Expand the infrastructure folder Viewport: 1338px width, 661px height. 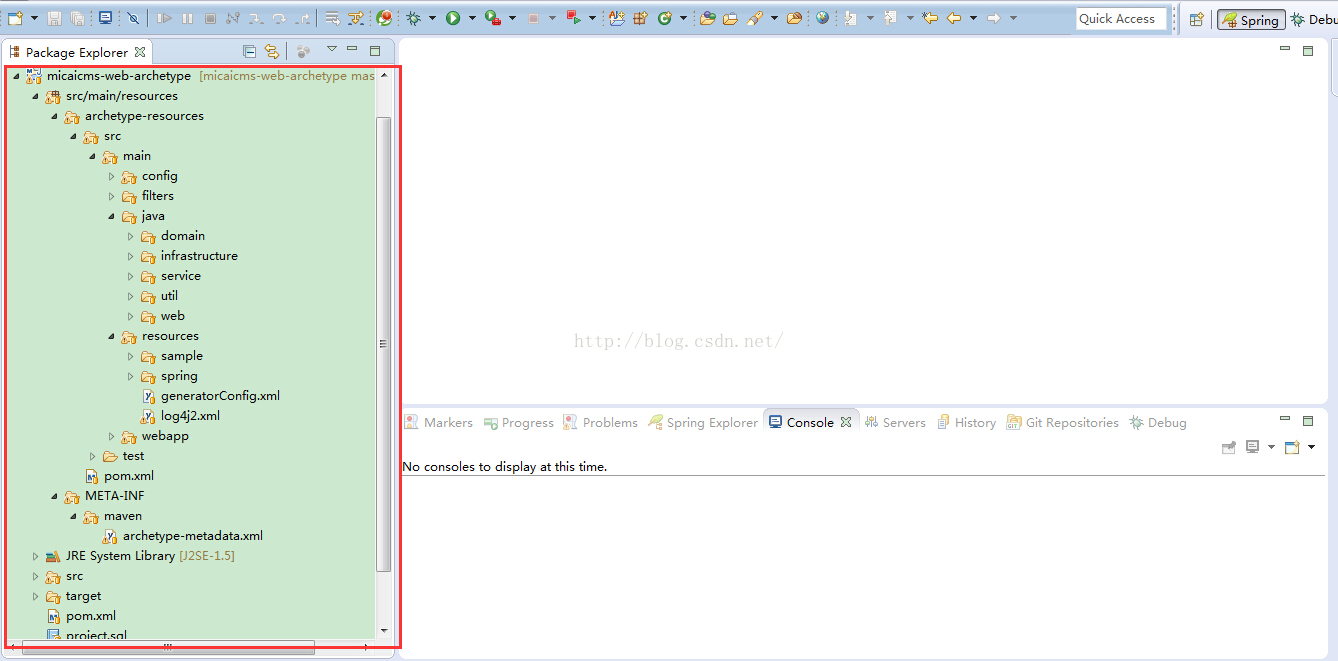[131, 256]
